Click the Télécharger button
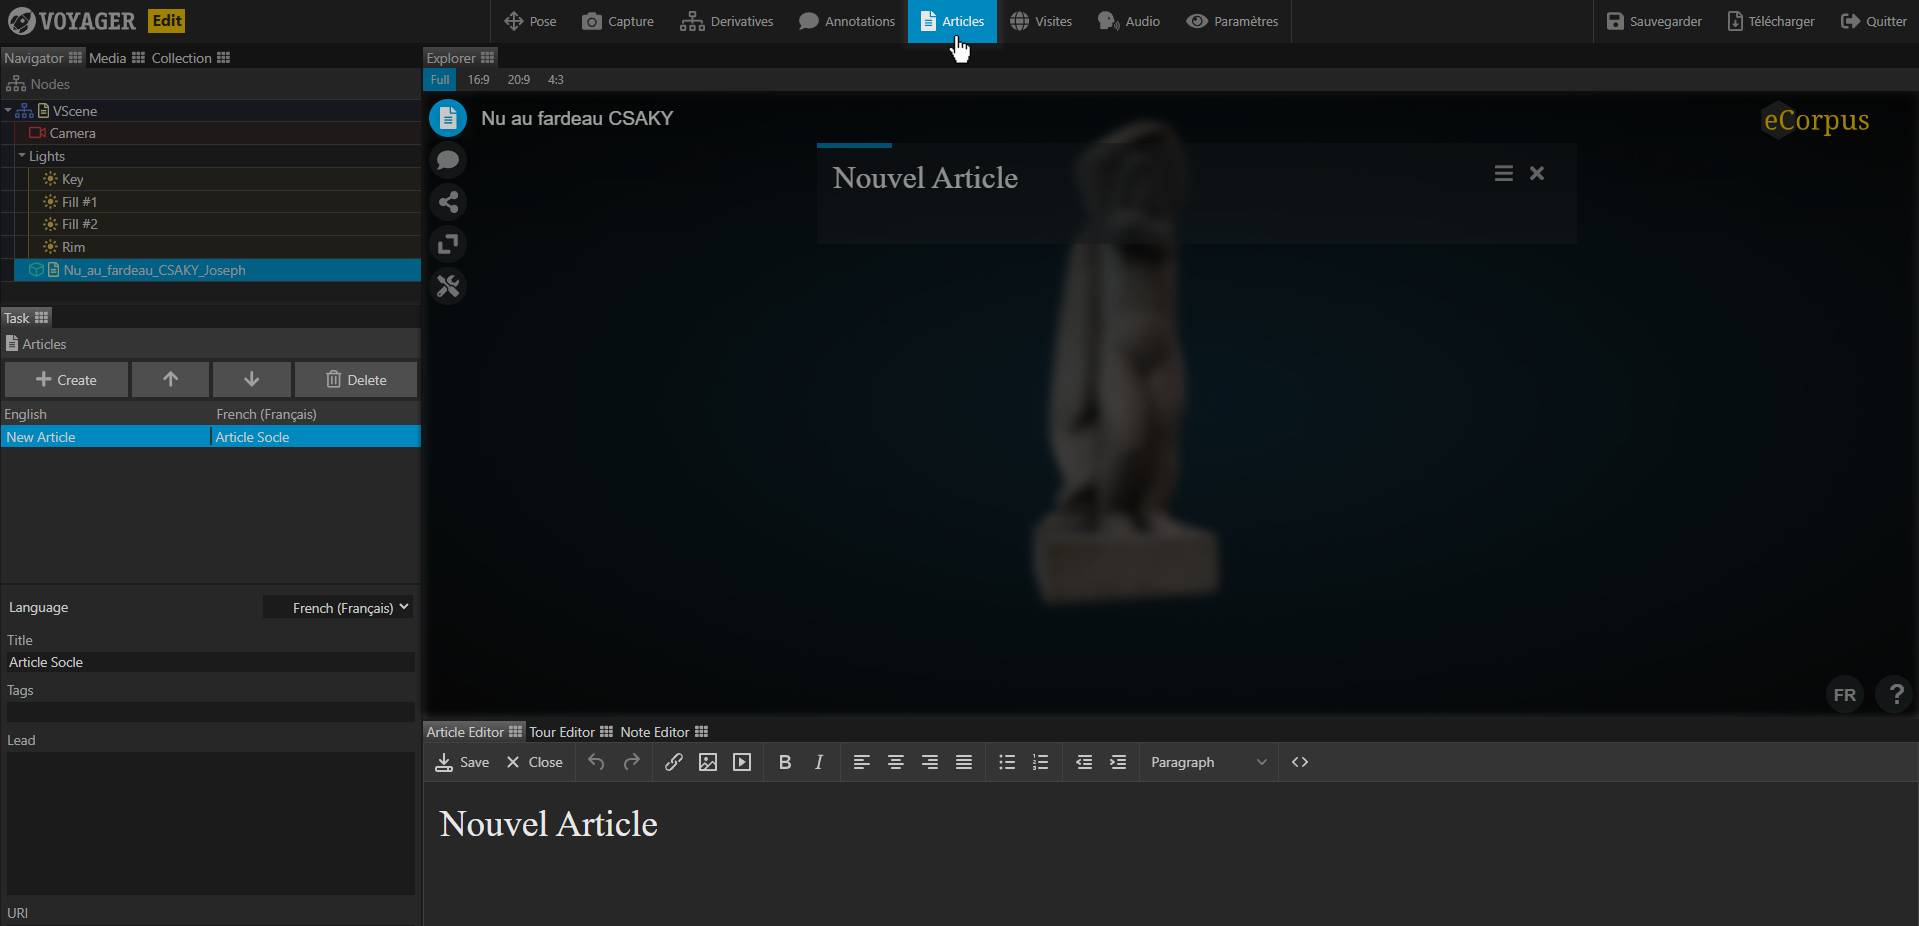Screen dimensions: 1919x926 tap(1771, 21)
